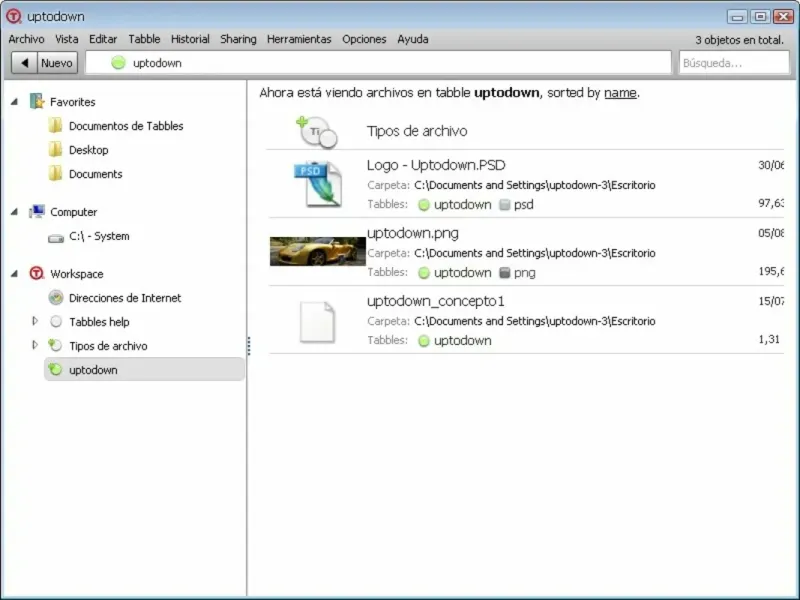Expand the Tabbles help node
This screenshot has height=600, width=800.
[x=35, y=321]
